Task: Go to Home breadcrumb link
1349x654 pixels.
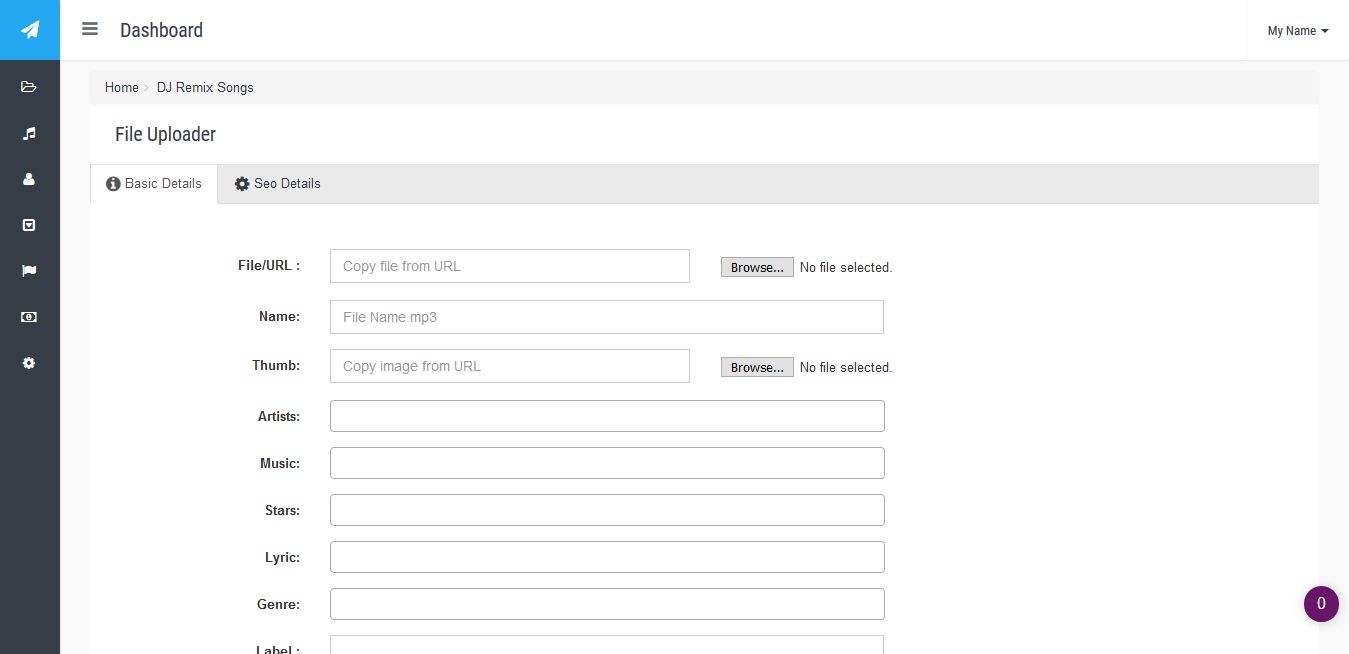Action: 122,88
